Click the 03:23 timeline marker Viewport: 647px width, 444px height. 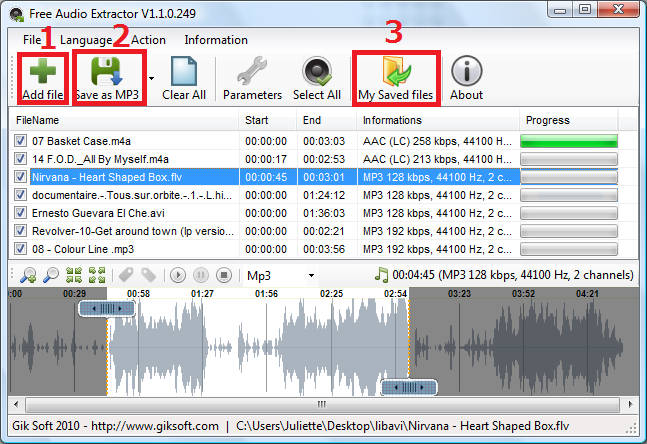[459, 294]
